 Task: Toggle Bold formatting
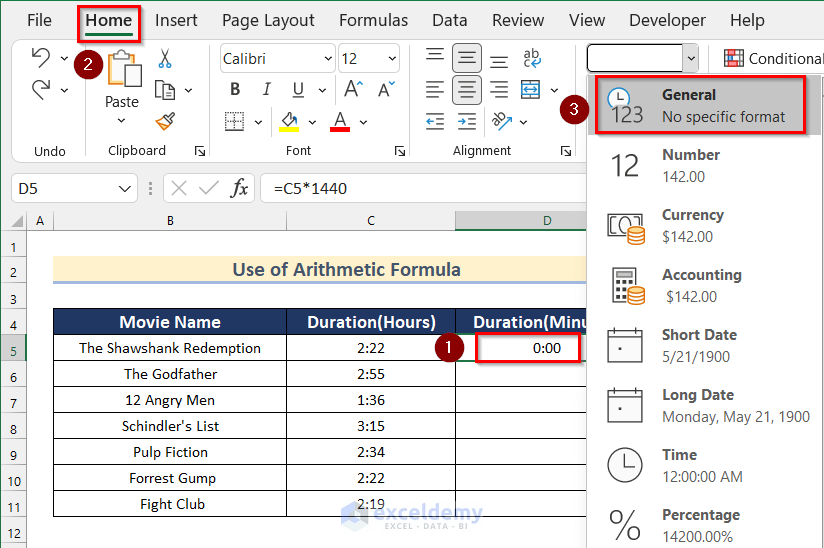(235, 89)
